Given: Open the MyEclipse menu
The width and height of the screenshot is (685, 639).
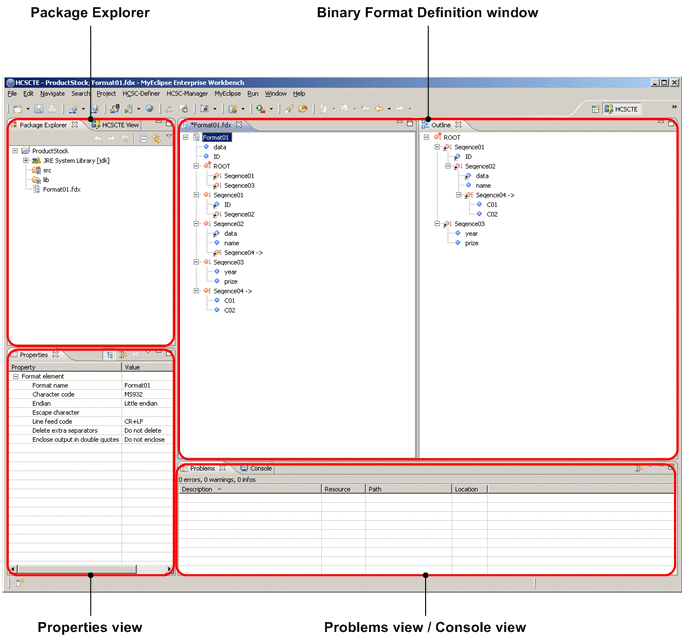Looking at the screenshot, I should [x=228, y=93].
